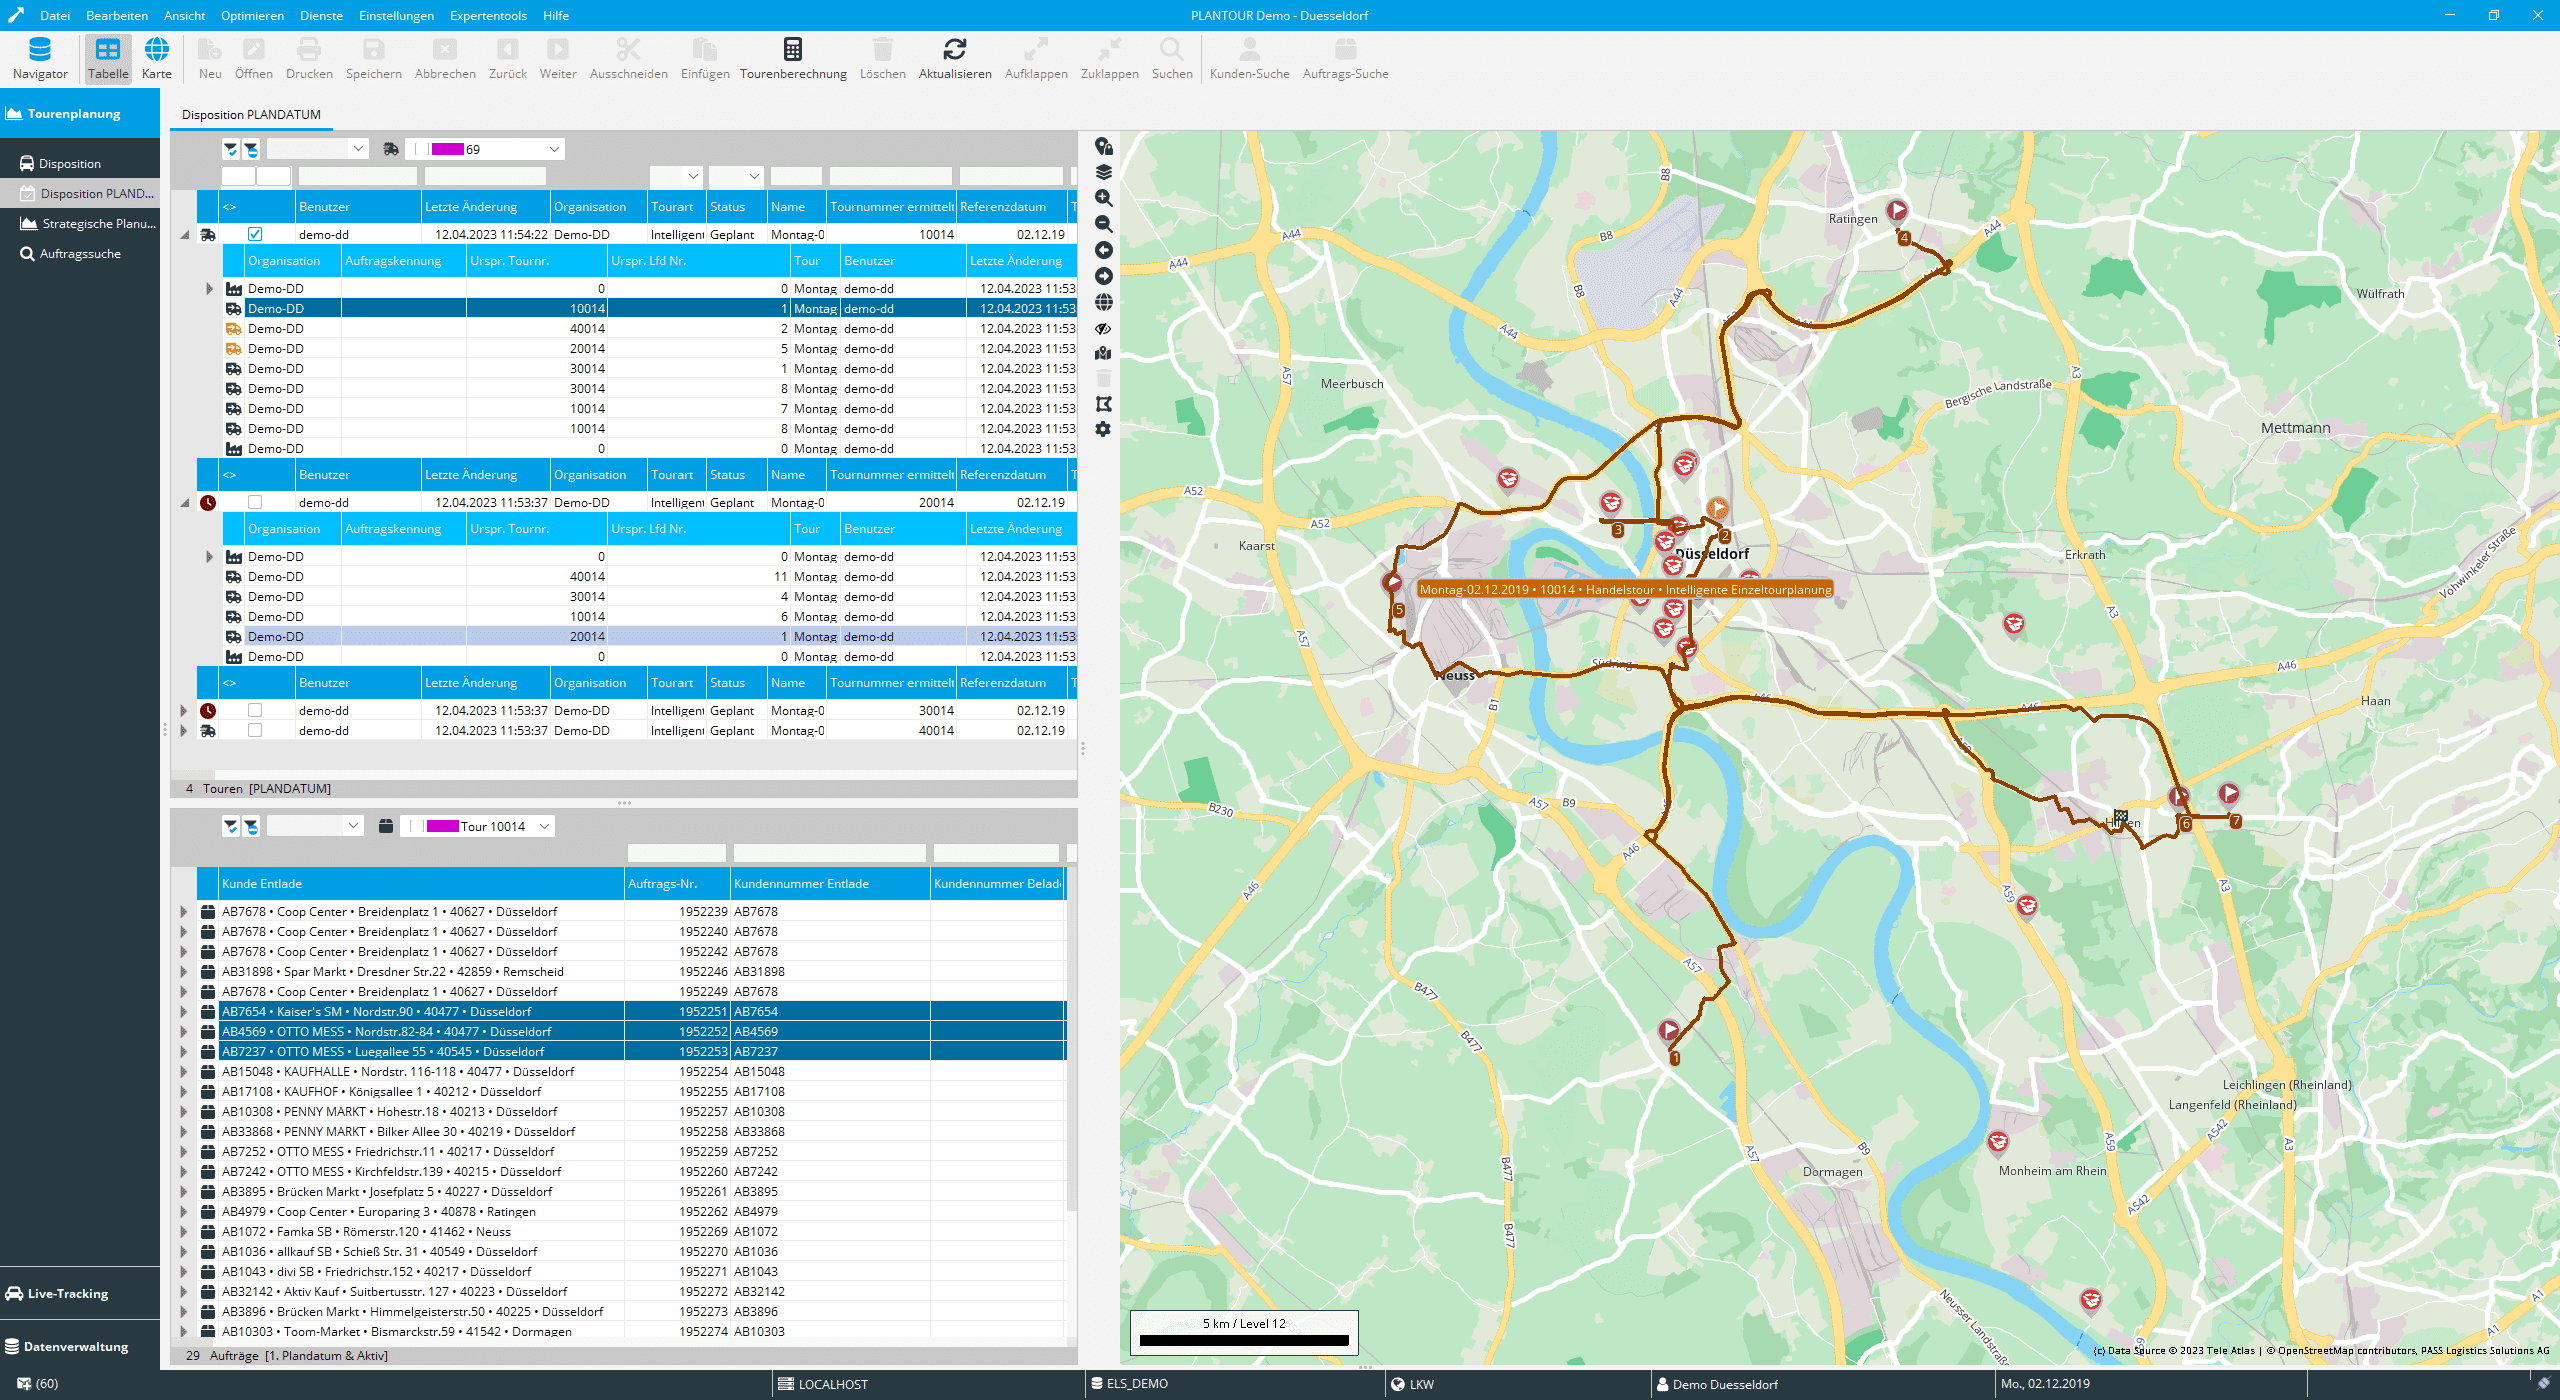Open the Optimieren menu

252,15
